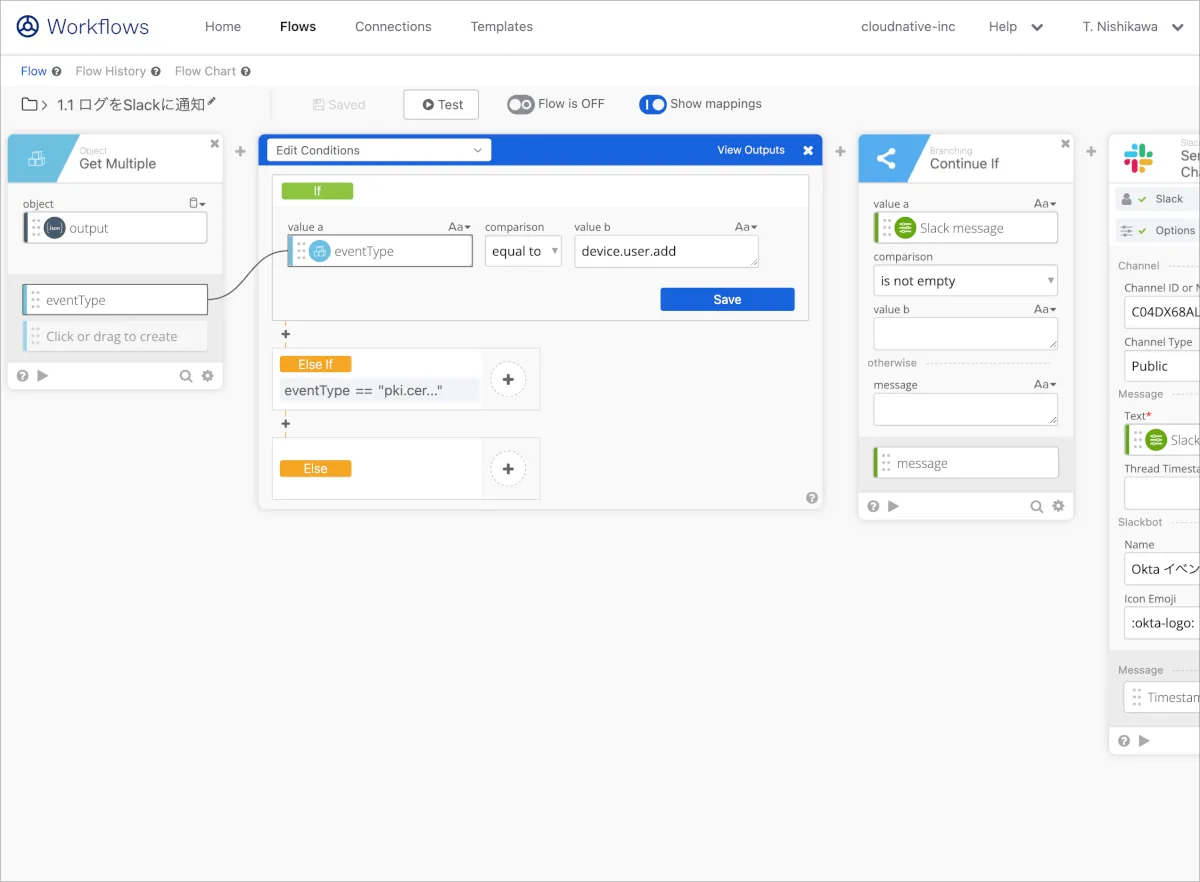1200x882 pixels.
Task: Add action to Else If branch
Action: (508, 379)
